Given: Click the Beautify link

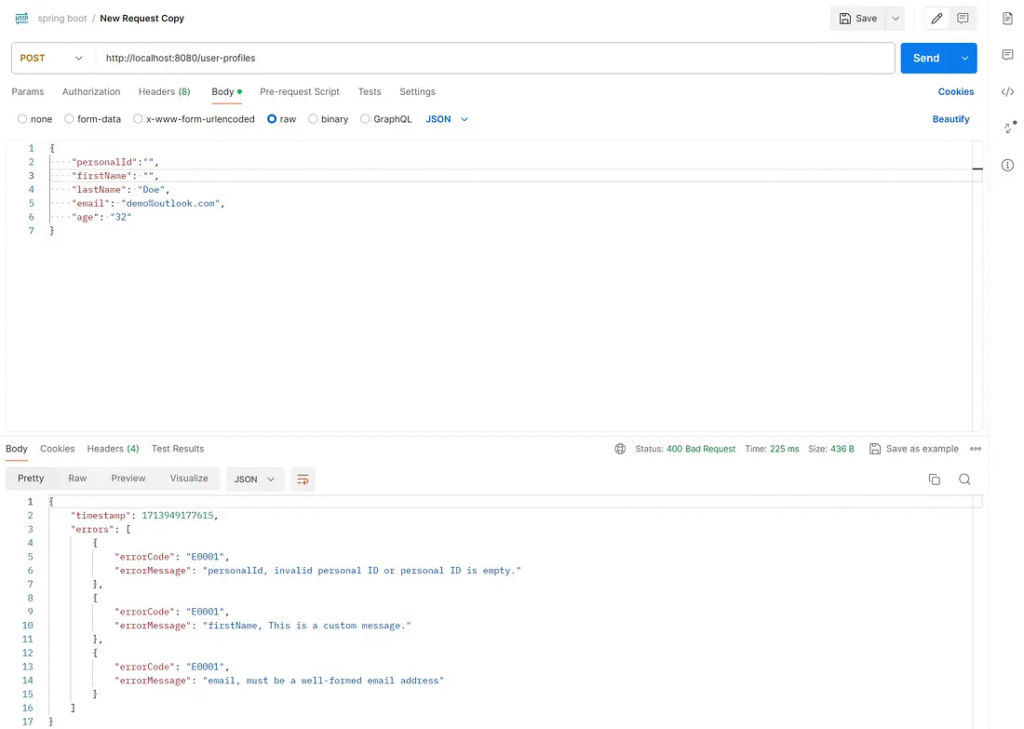Looking at the screenshot, I should (950, 119).
